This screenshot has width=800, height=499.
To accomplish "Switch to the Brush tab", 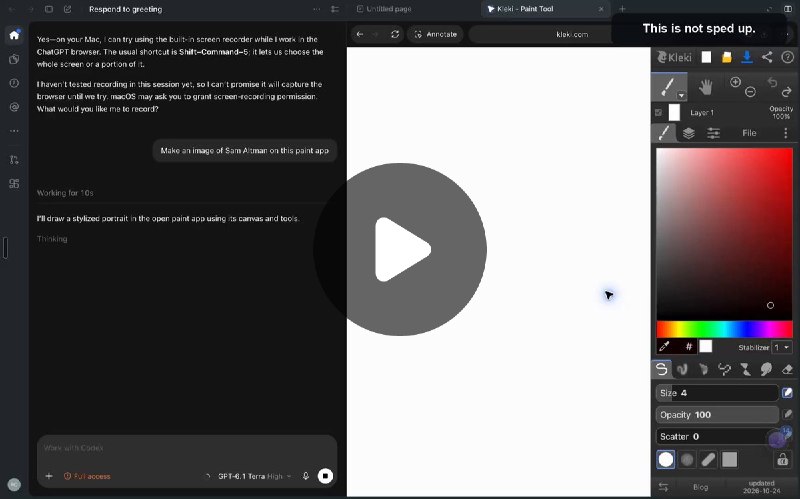I will click(664, 133).
